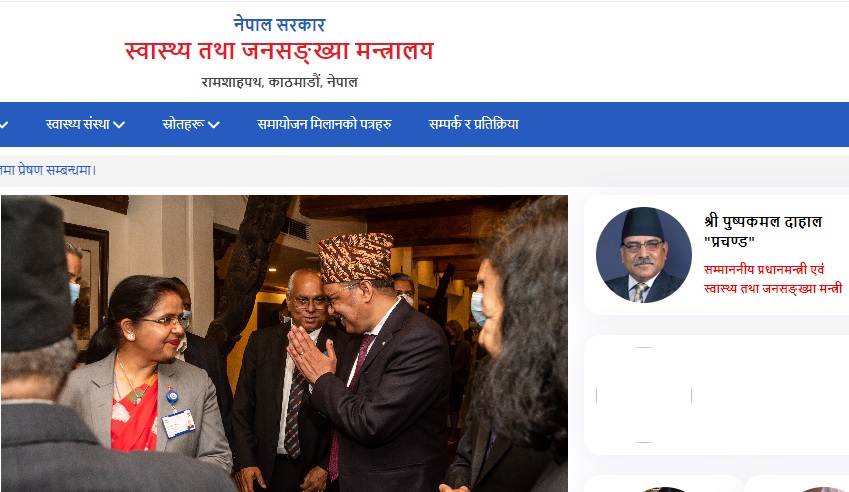Open समायोजन मिलानको पत्रहरु page
849x492 pixels.
click(324, 124)
